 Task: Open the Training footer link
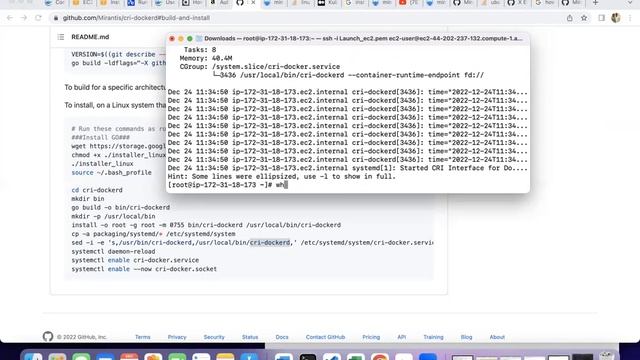coord(433,337)
